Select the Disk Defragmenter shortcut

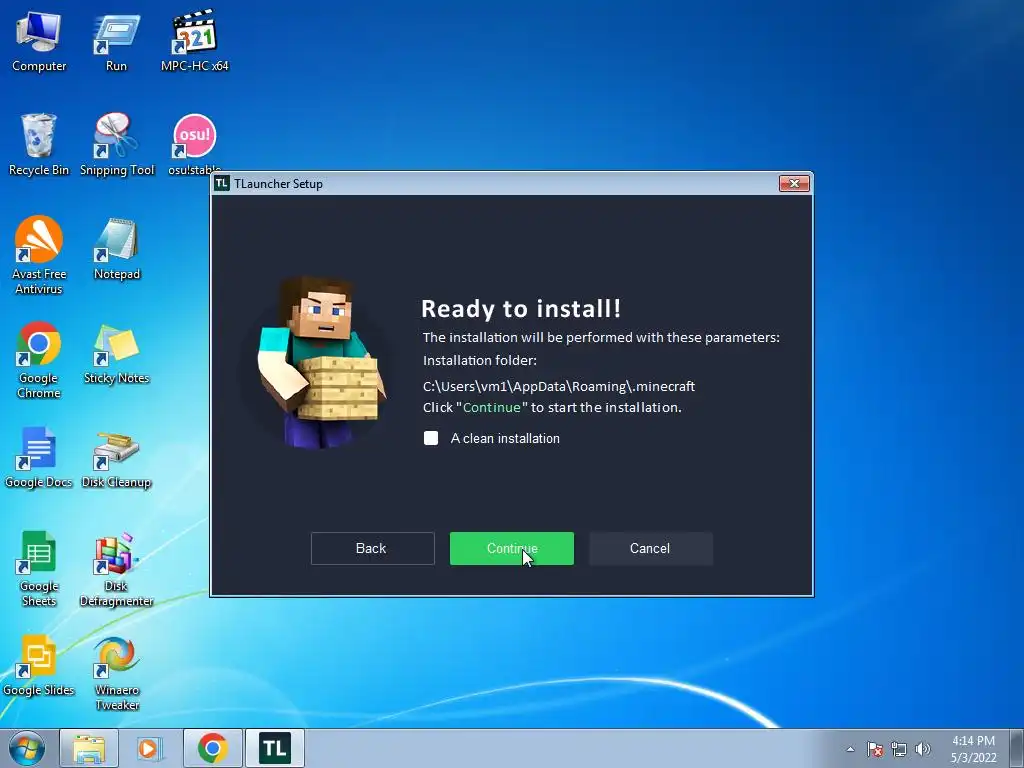116,568
